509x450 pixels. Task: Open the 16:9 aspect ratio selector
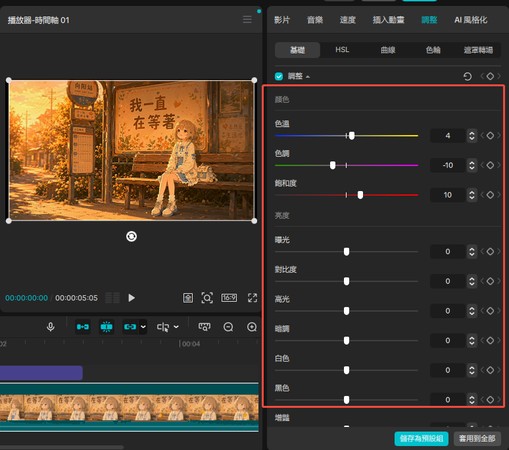(x=229, y=297)
